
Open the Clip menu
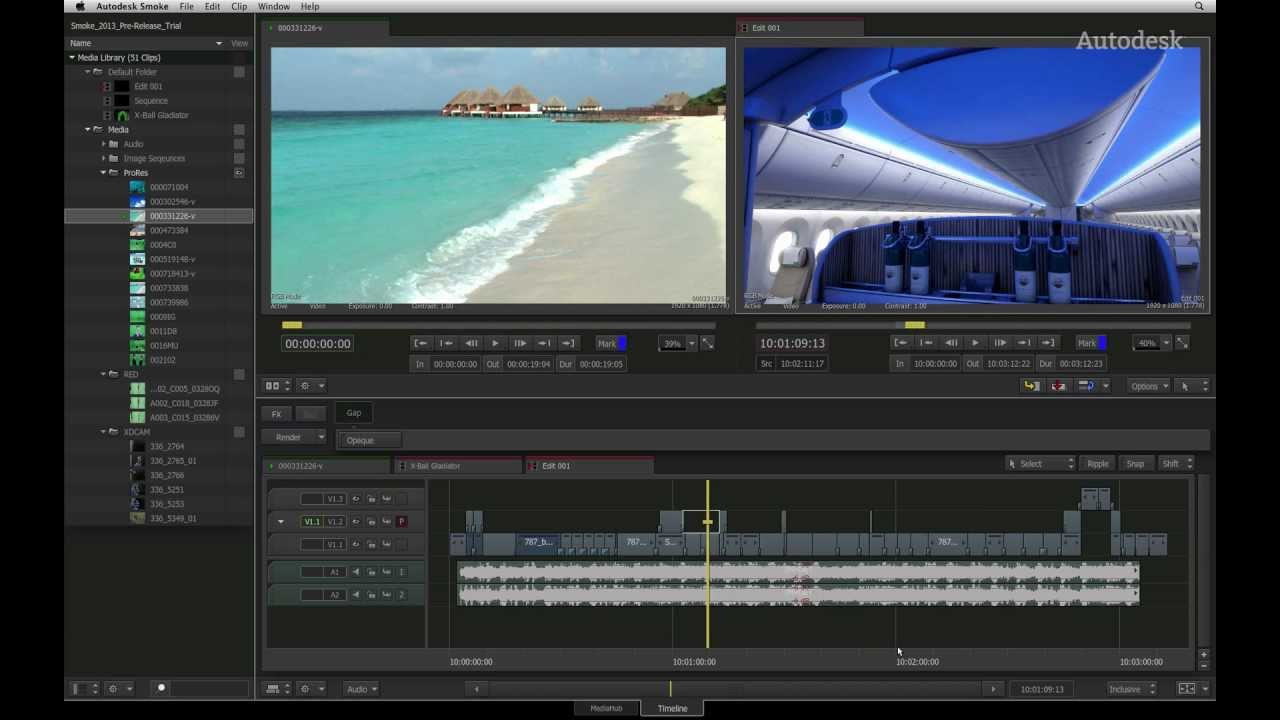coord(239,6)
